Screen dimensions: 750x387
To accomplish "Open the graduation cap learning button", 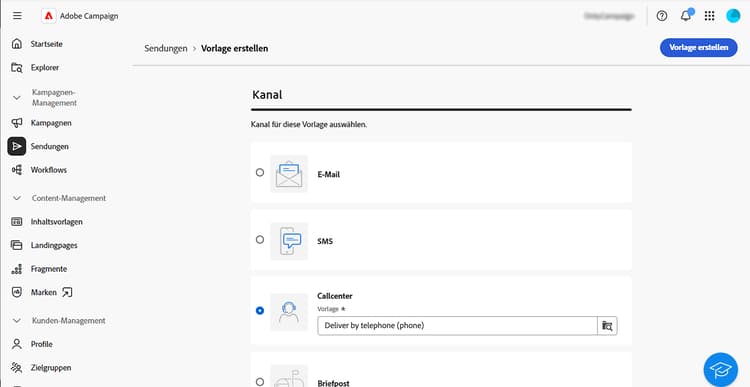I will (721, 370).
